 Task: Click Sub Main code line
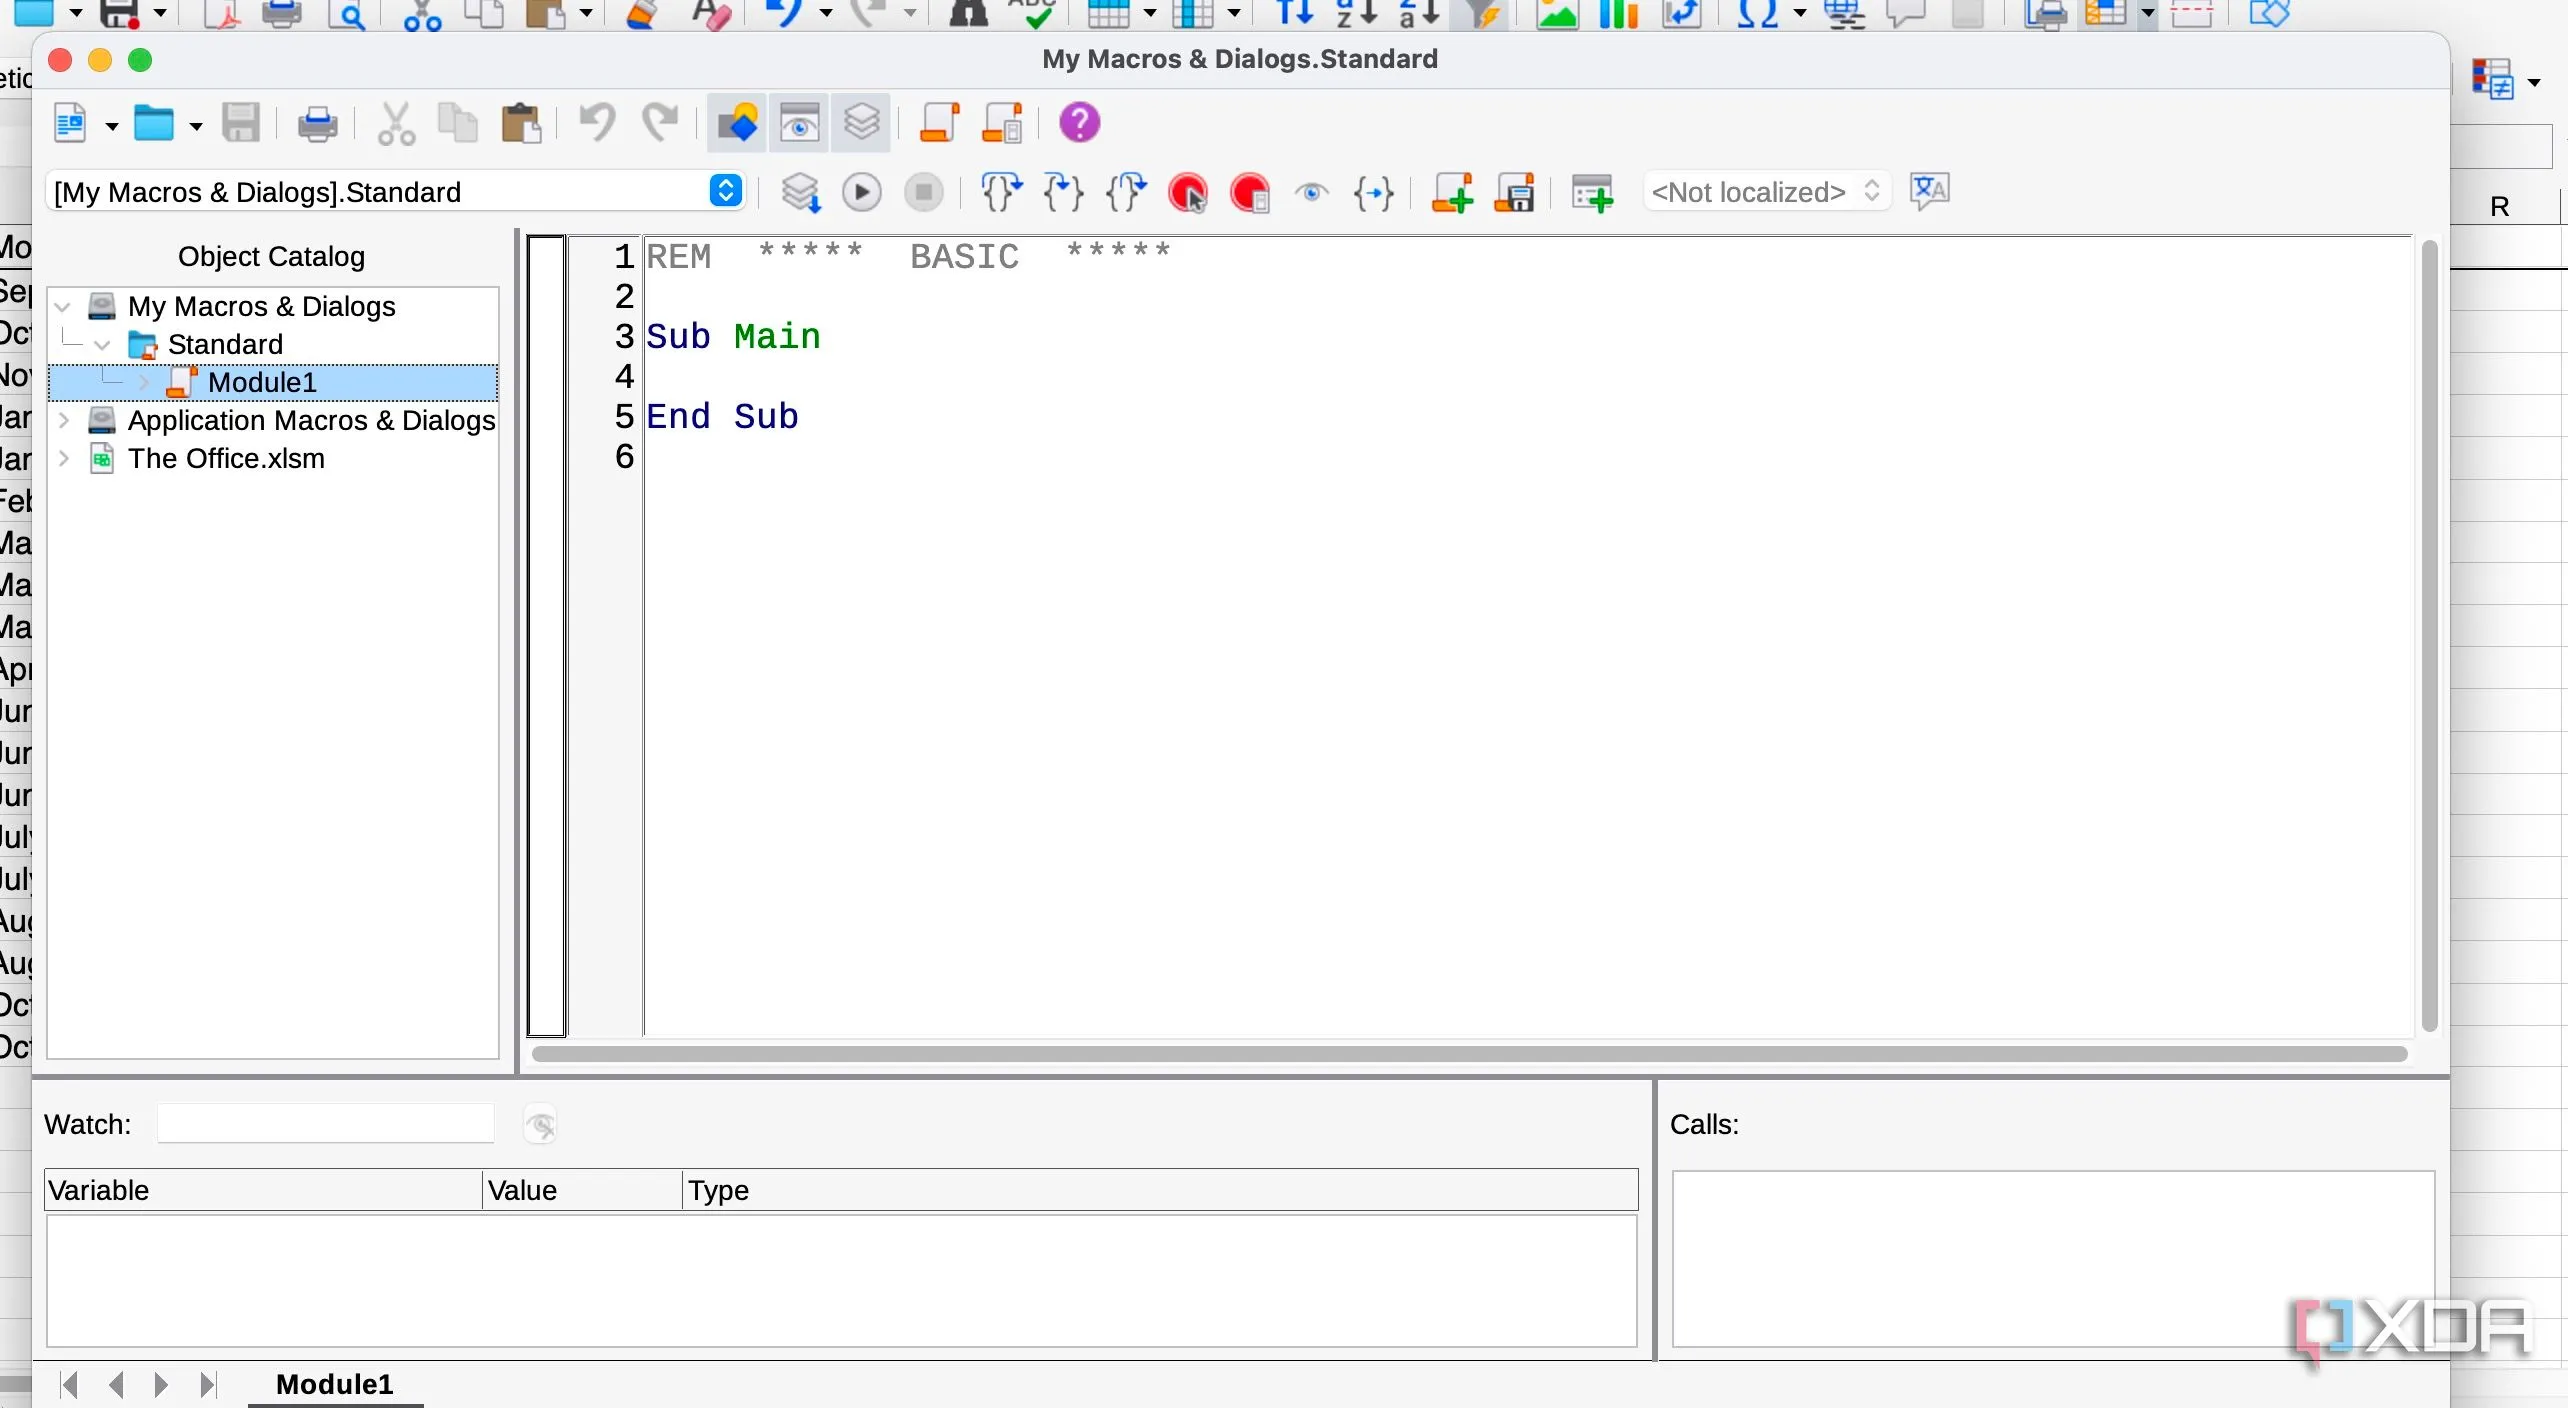[733, 337]
